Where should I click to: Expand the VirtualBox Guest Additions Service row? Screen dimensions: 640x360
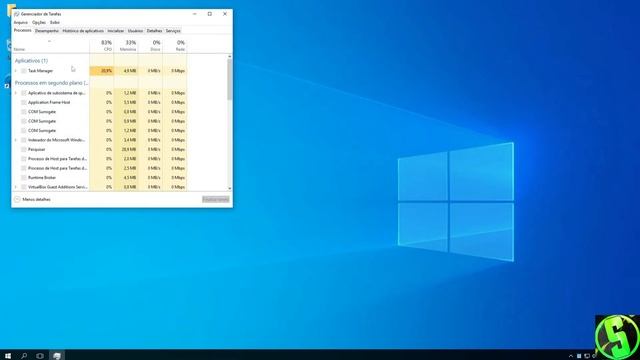tap(16, 187)
